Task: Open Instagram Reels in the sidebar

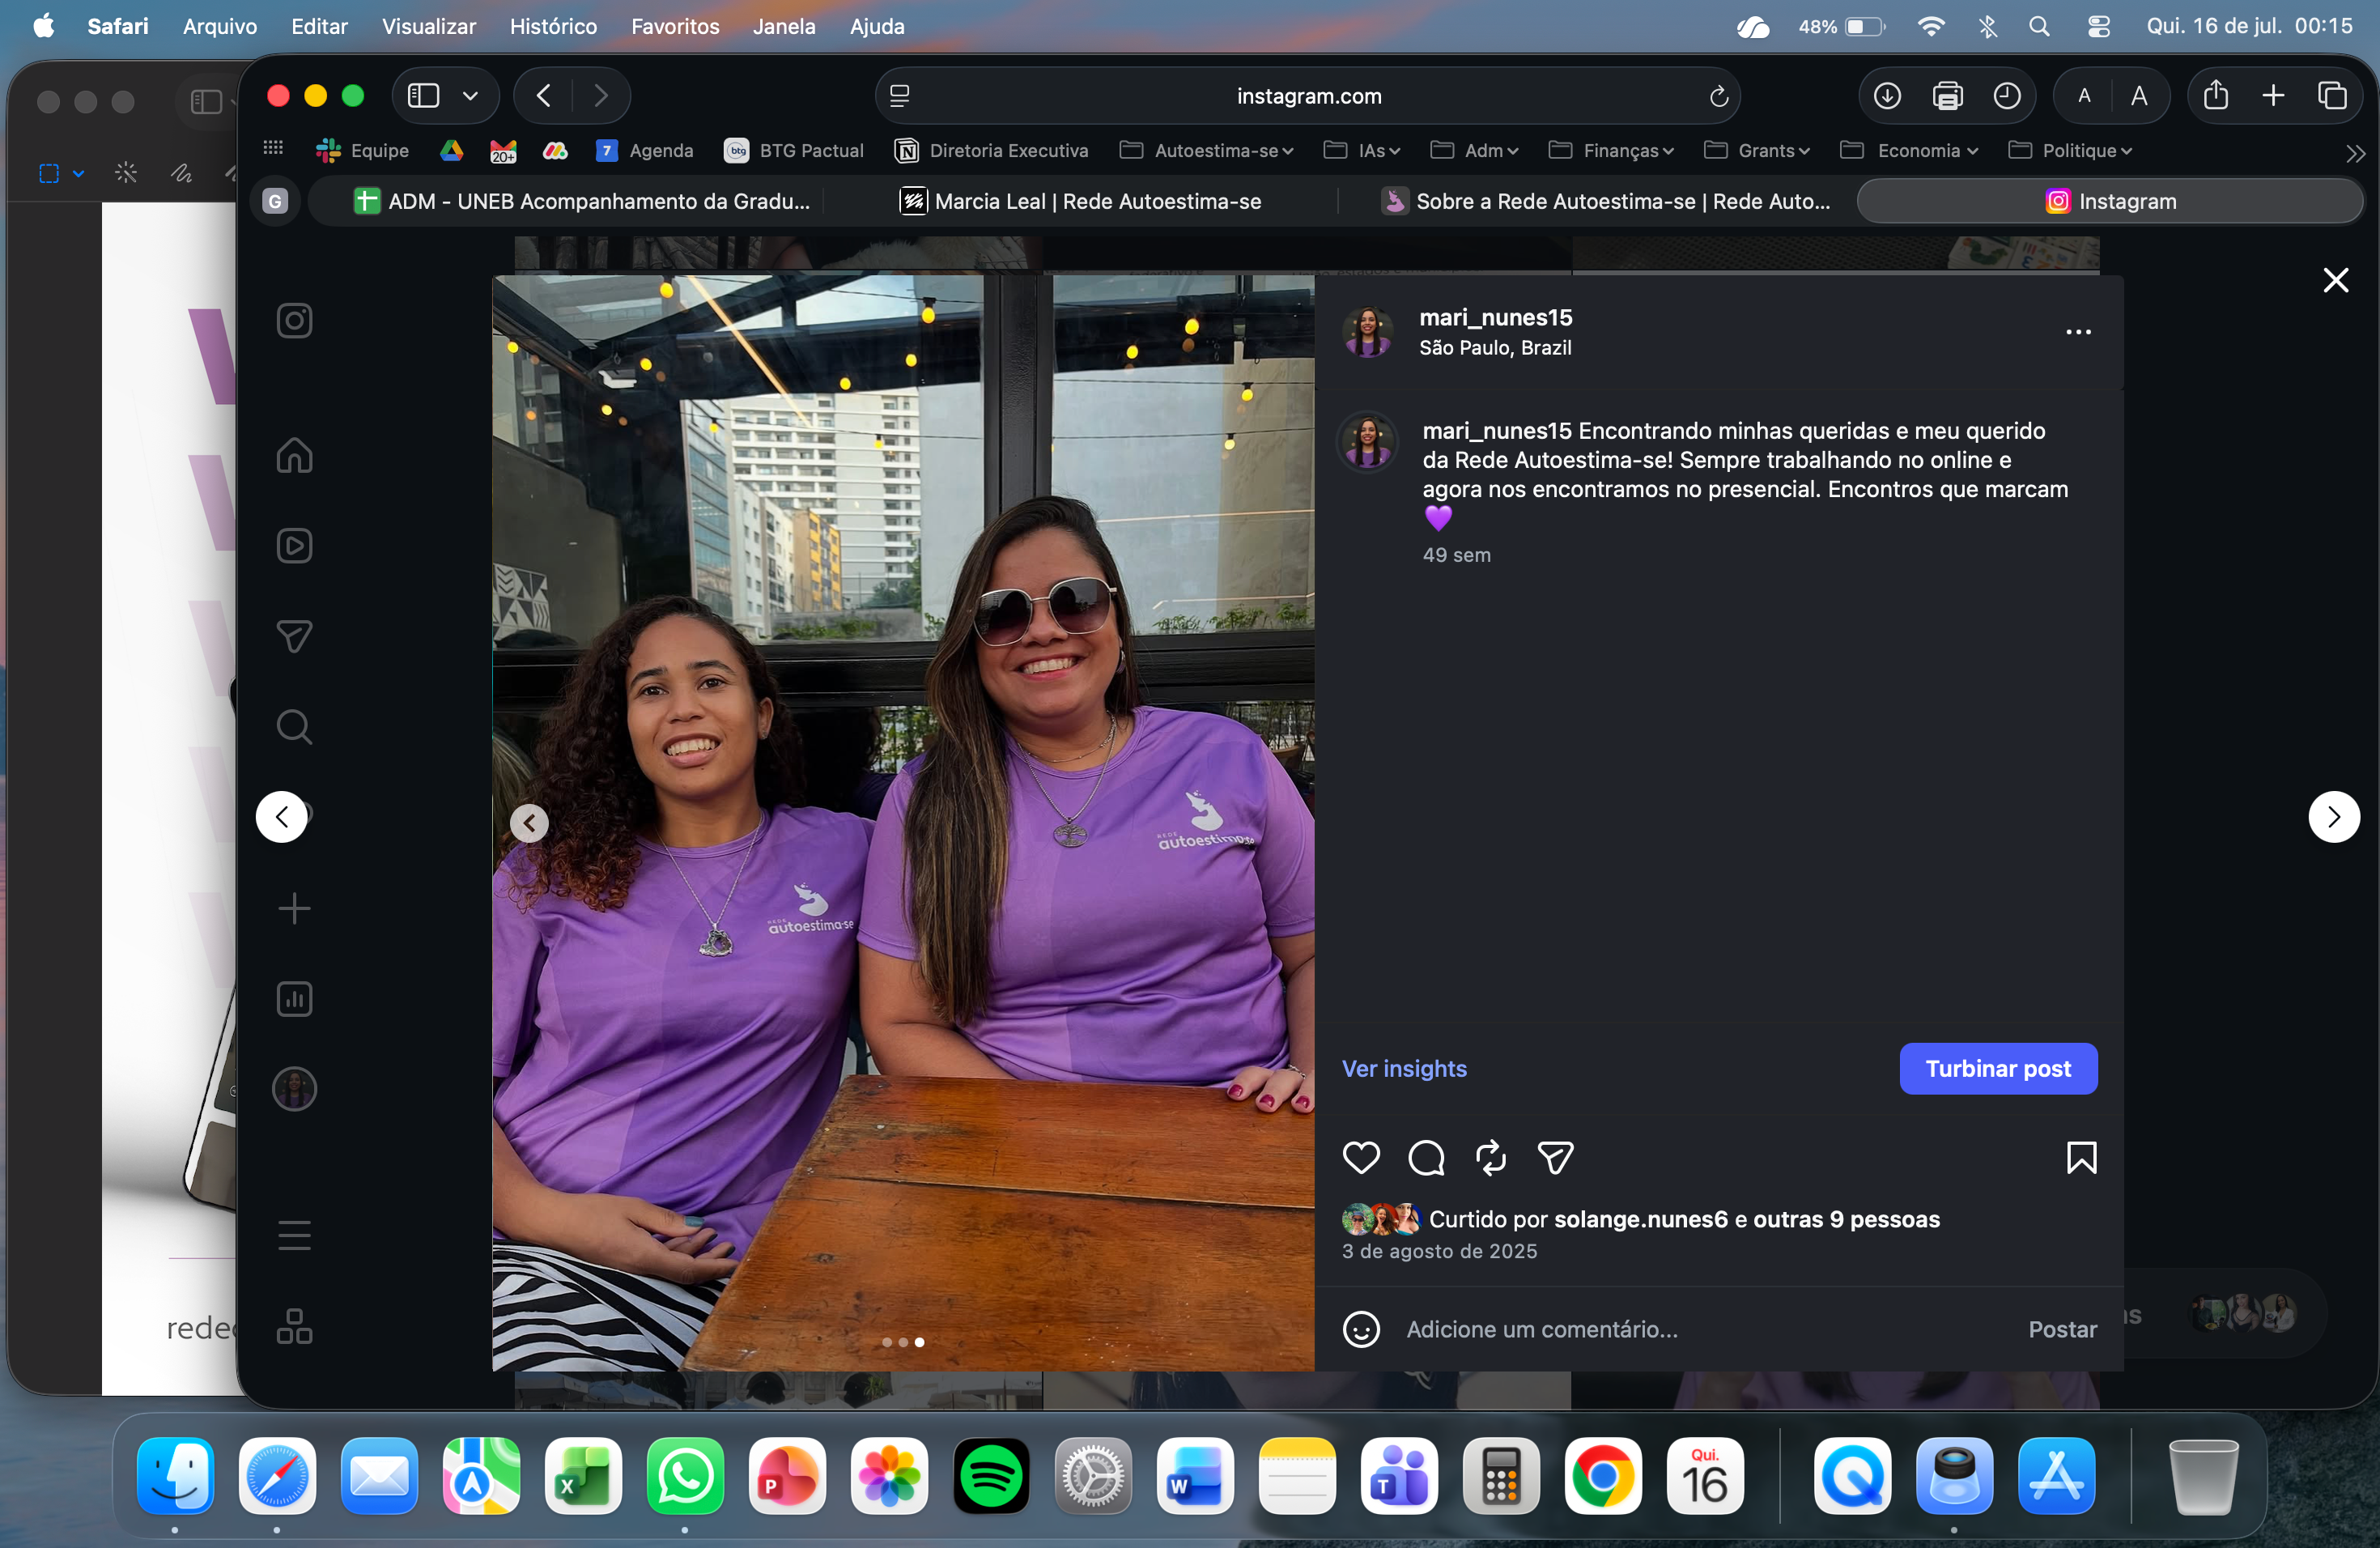Action: (294, 546)
